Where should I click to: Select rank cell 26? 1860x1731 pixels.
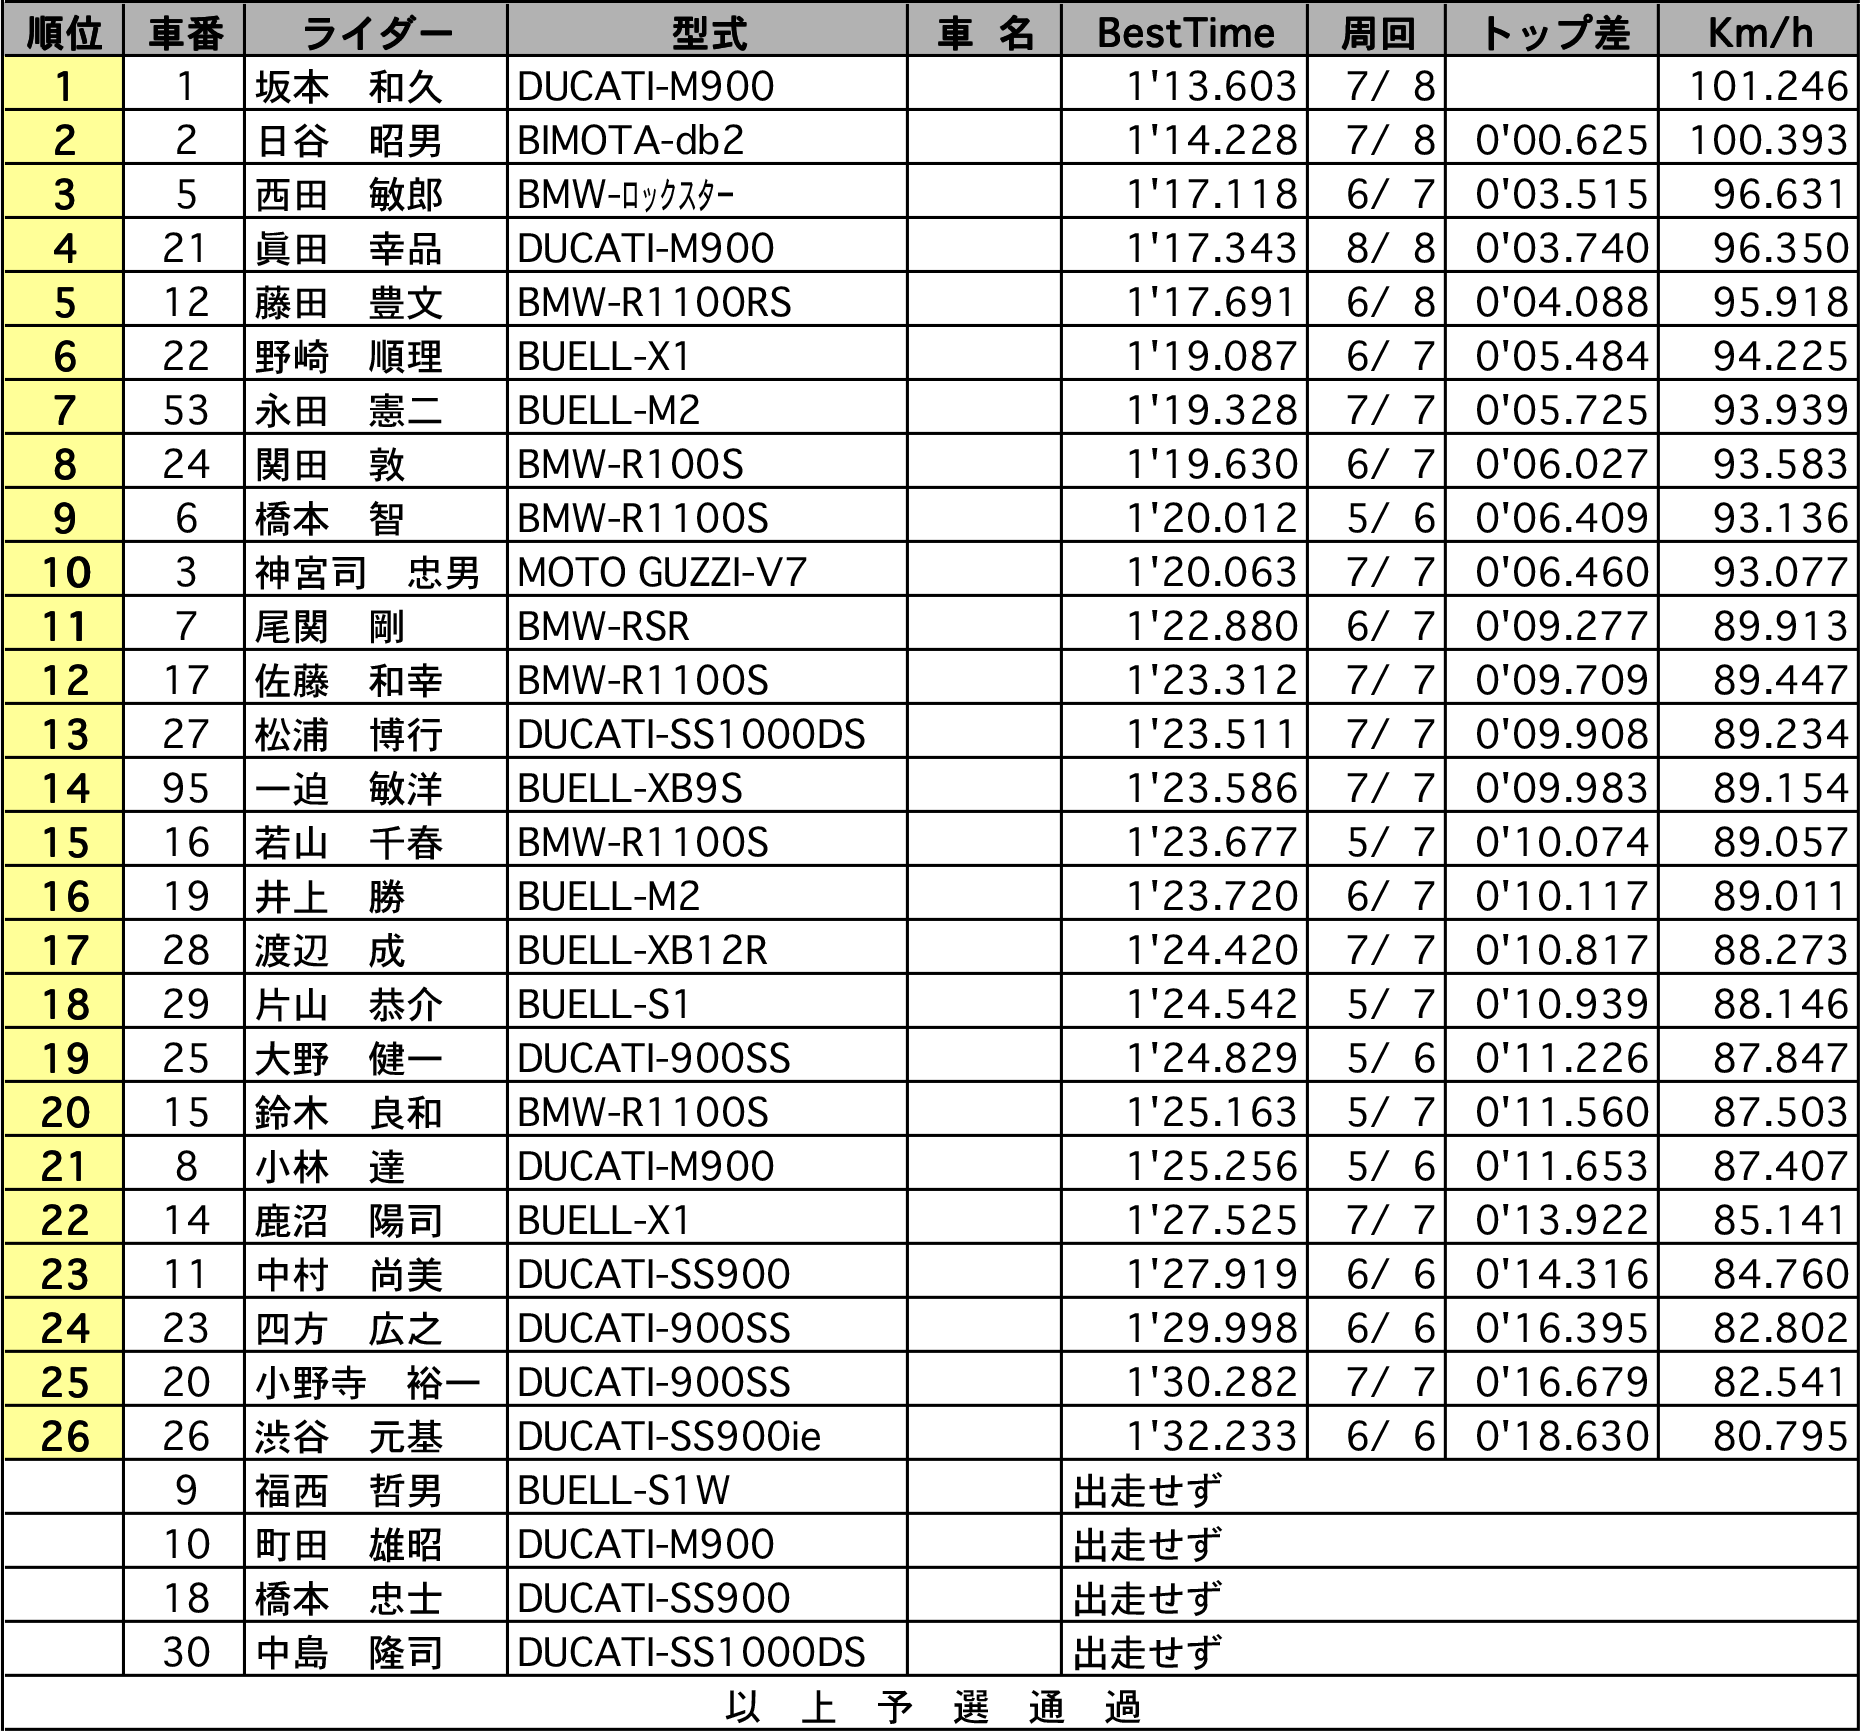coord(64,1436)
